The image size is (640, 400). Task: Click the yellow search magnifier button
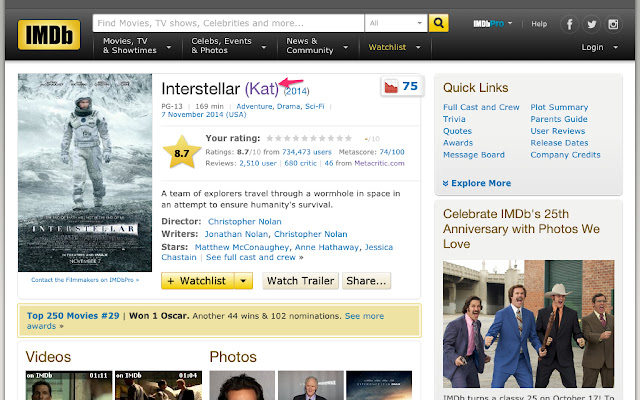point(438,23)
